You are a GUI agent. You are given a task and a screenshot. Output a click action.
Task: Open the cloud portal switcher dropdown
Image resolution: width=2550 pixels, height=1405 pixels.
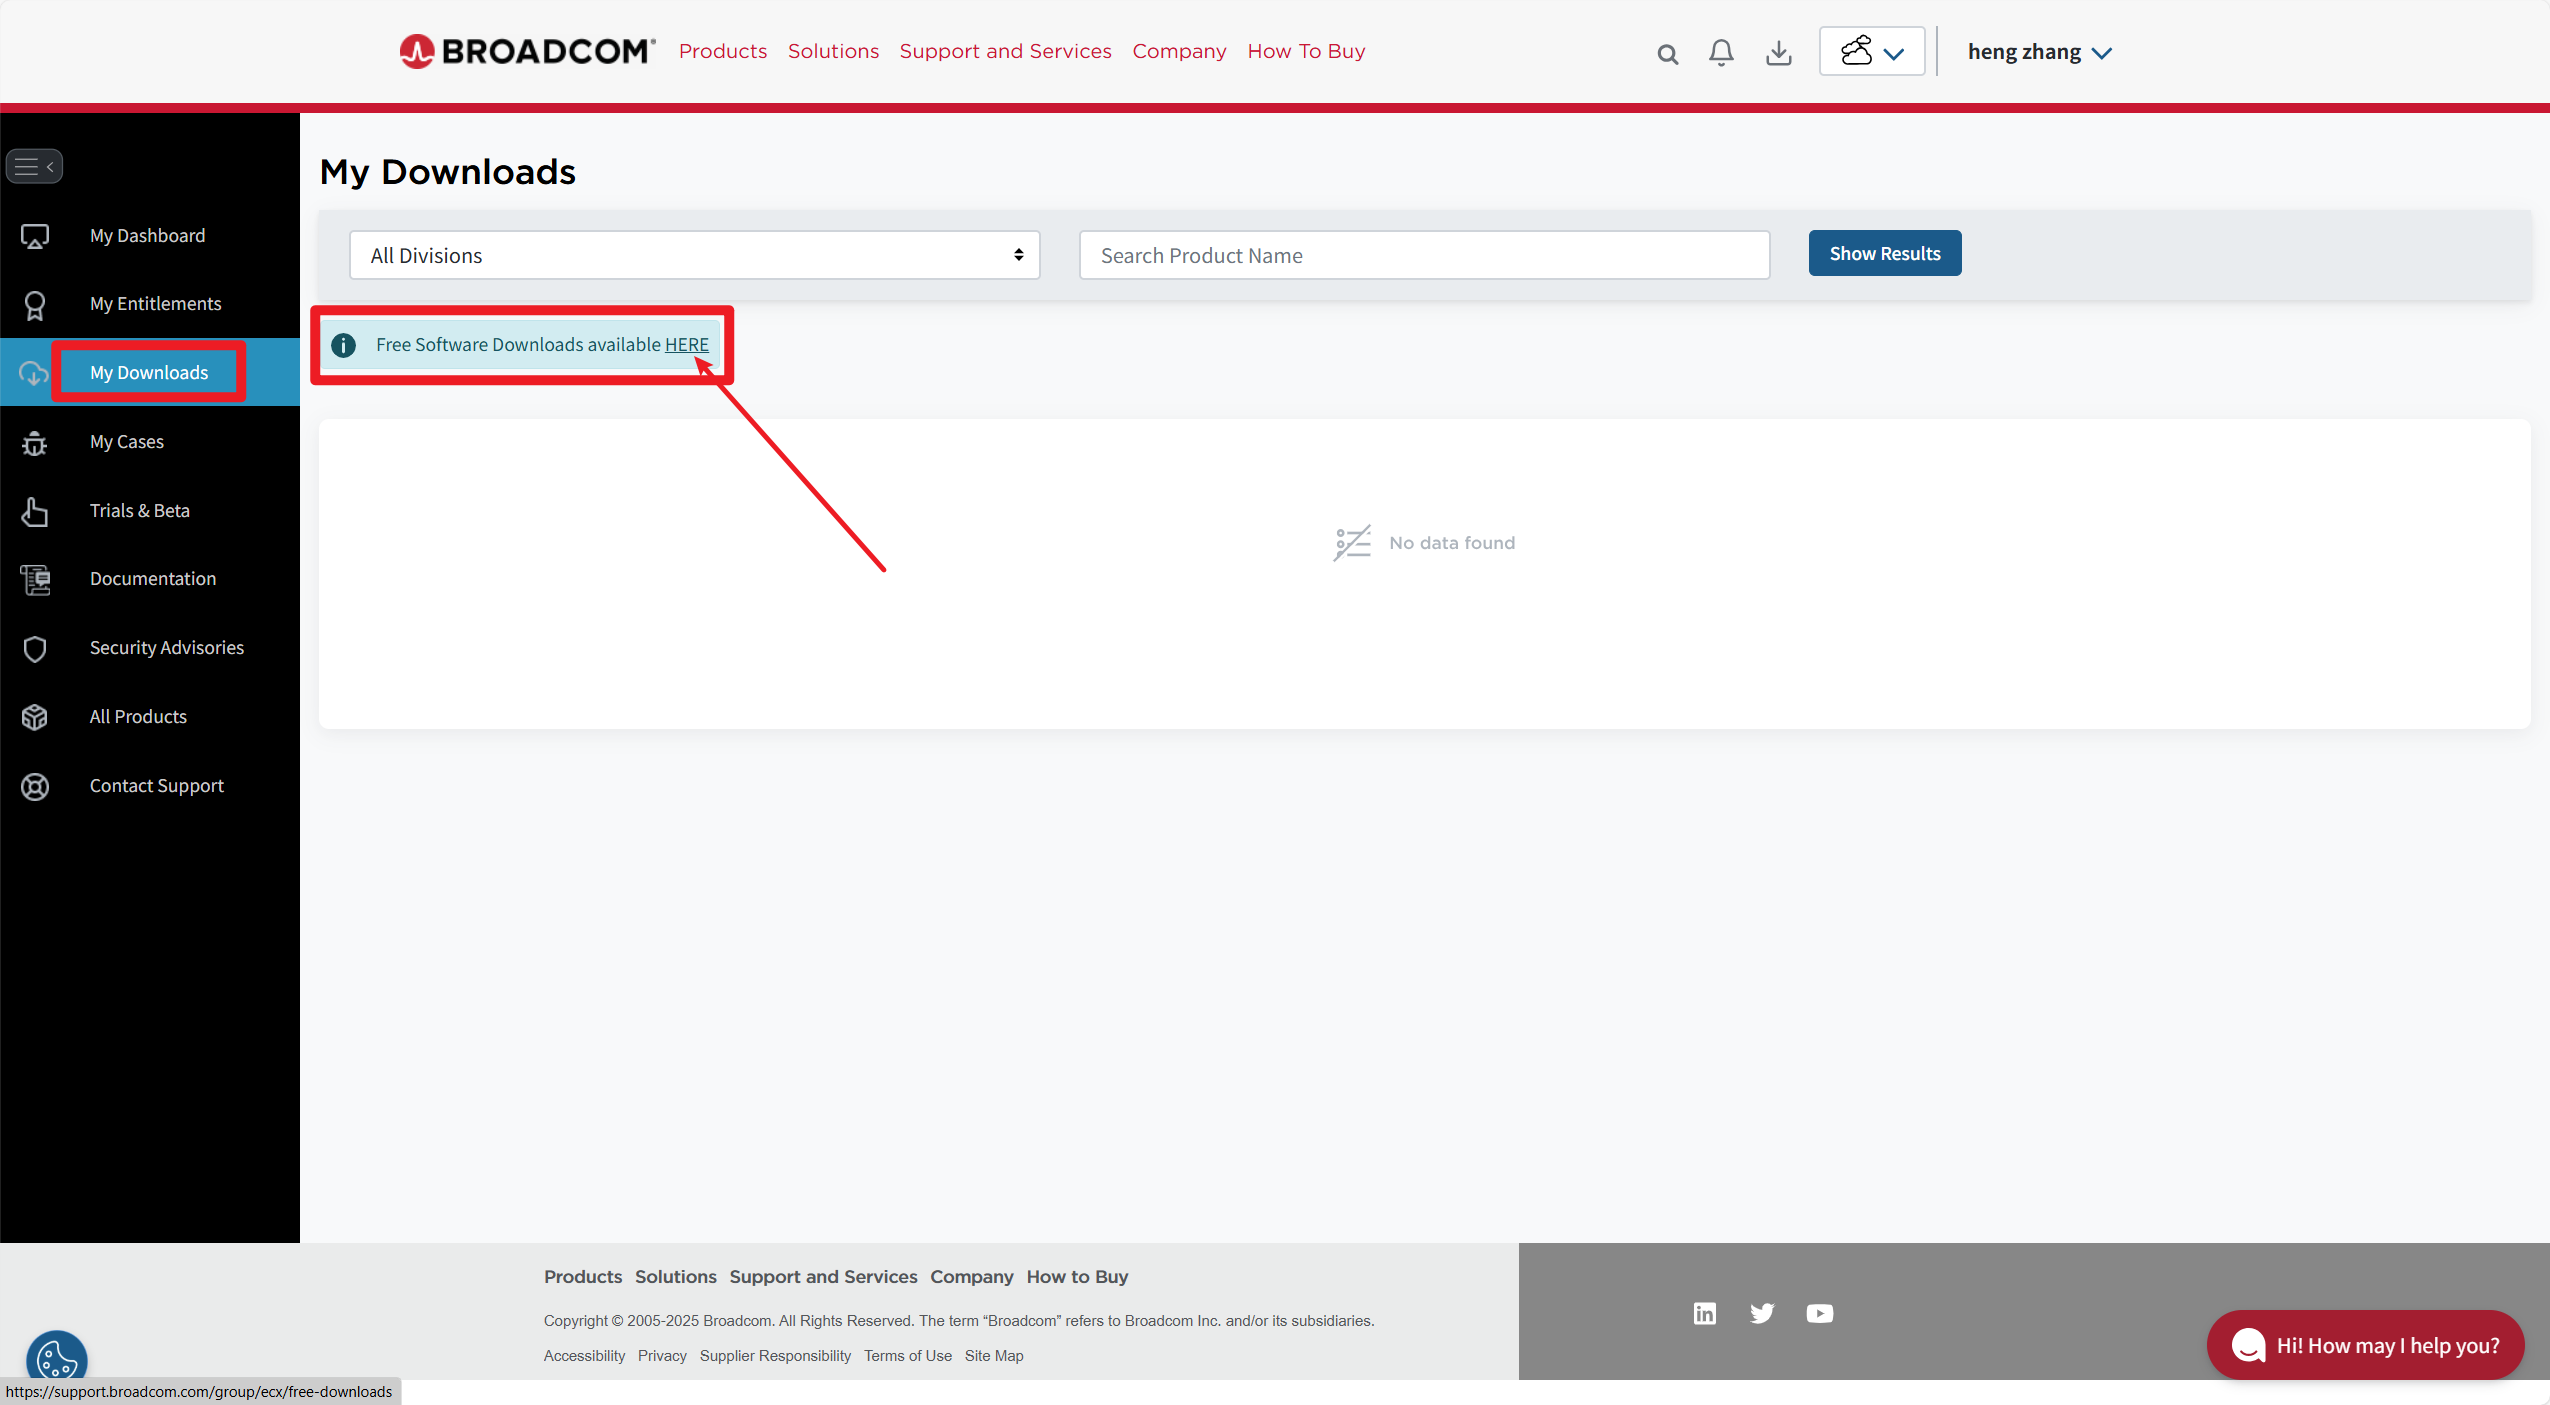1872,51
